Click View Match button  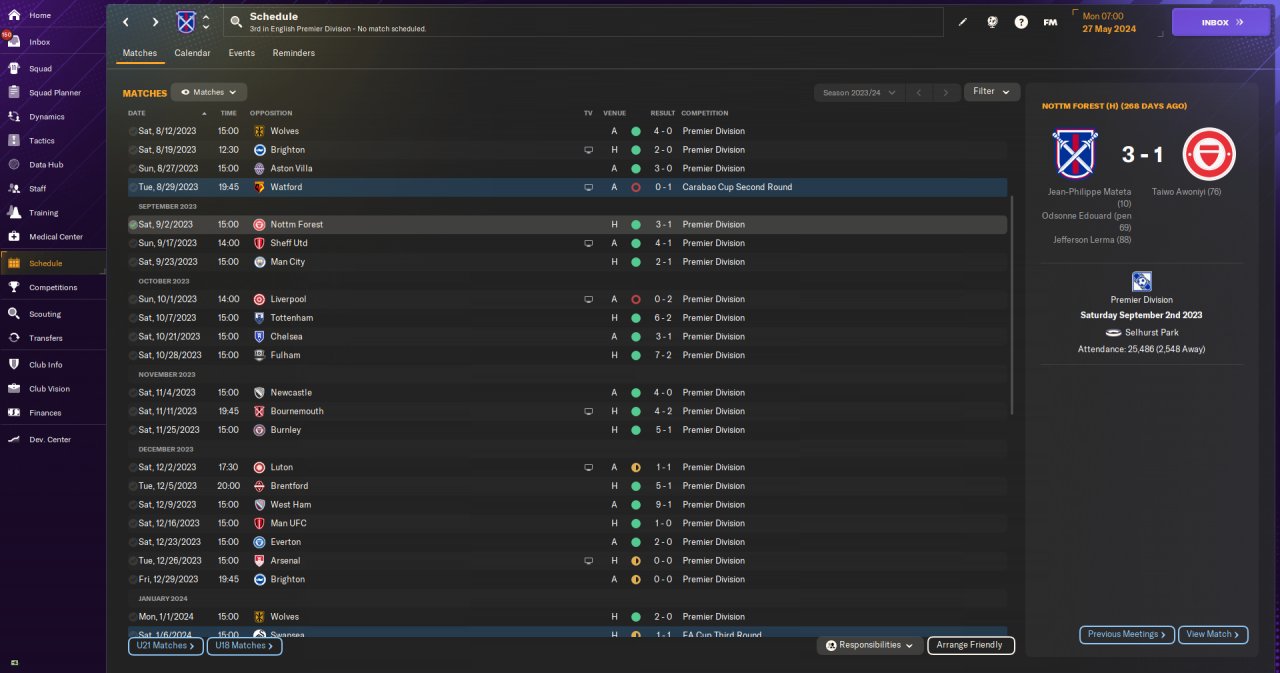tap(1213, 634)
